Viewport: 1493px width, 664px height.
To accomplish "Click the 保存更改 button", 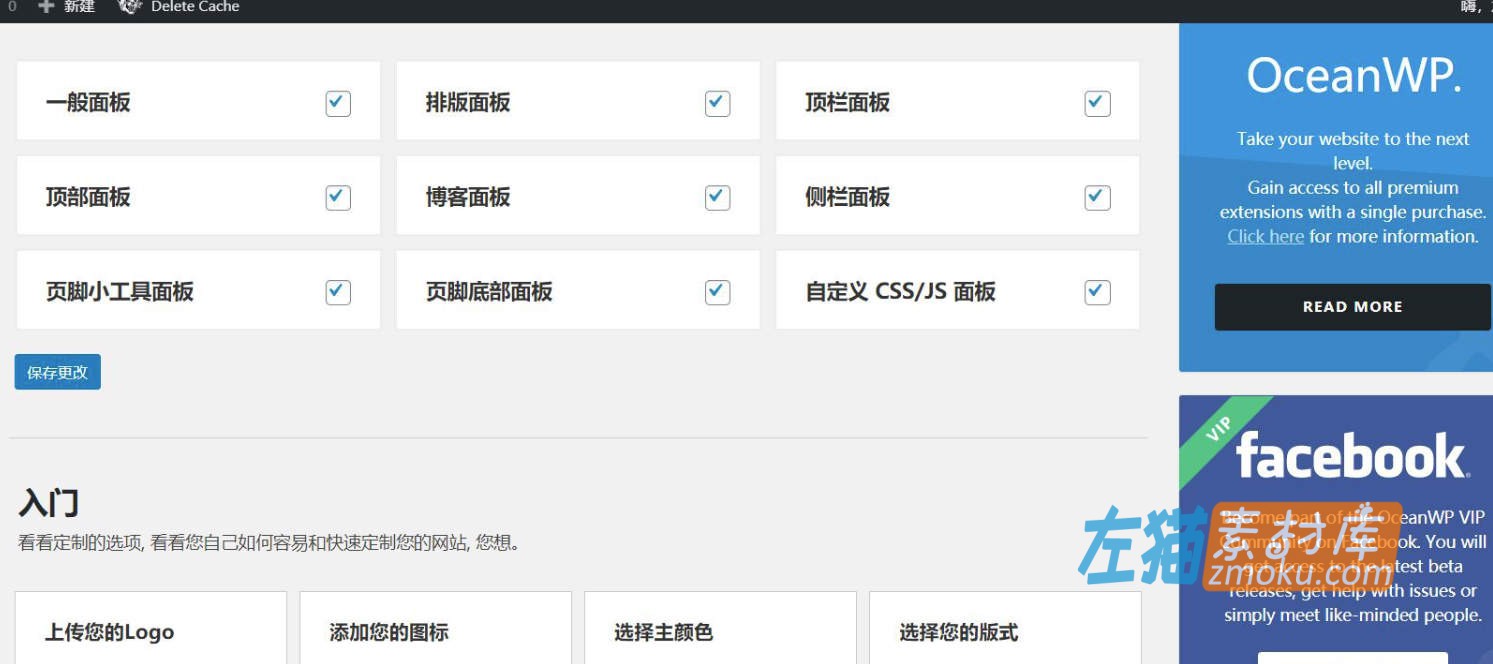I will [57, 371].
